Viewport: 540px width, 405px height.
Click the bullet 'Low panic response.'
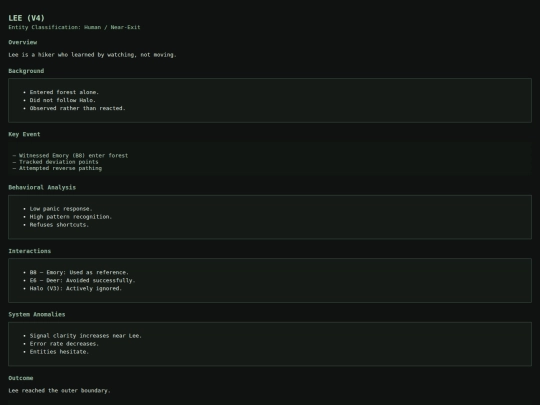click(61, 209)
